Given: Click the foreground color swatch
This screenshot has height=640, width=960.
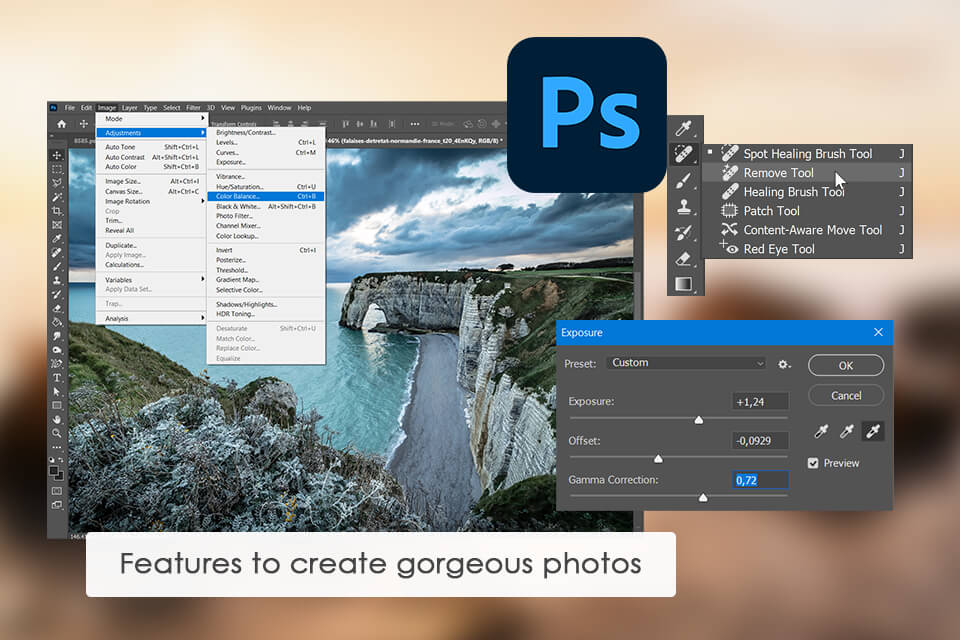Looking at the screenshot, I should (54, 470).
